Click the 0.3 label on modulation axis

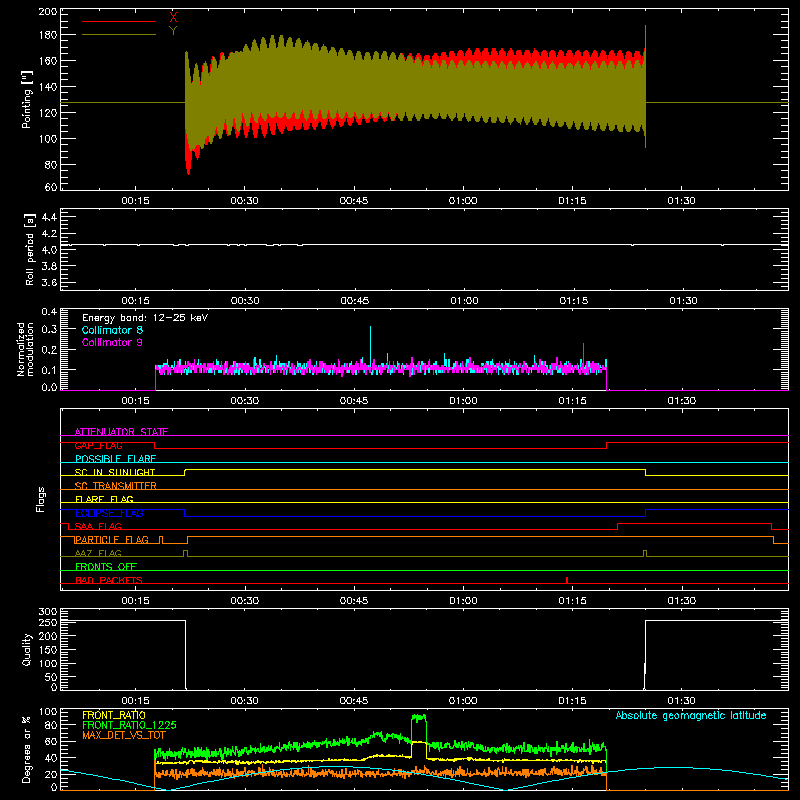pos(49,329)
